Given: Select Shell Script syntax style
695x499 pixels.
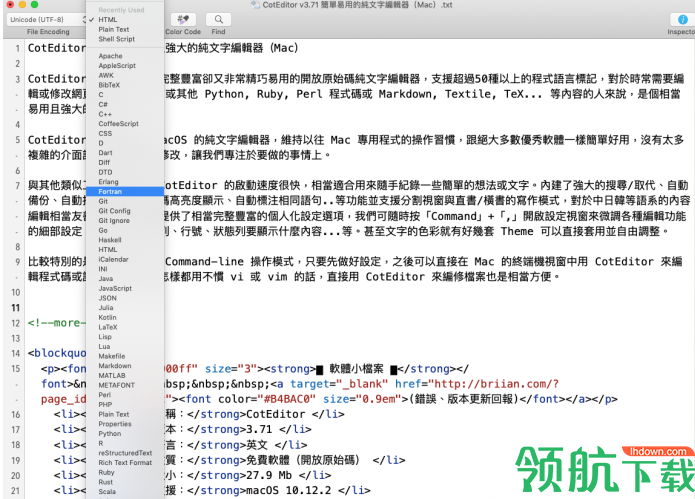Looking at the screenshot, I should point(117,39).
